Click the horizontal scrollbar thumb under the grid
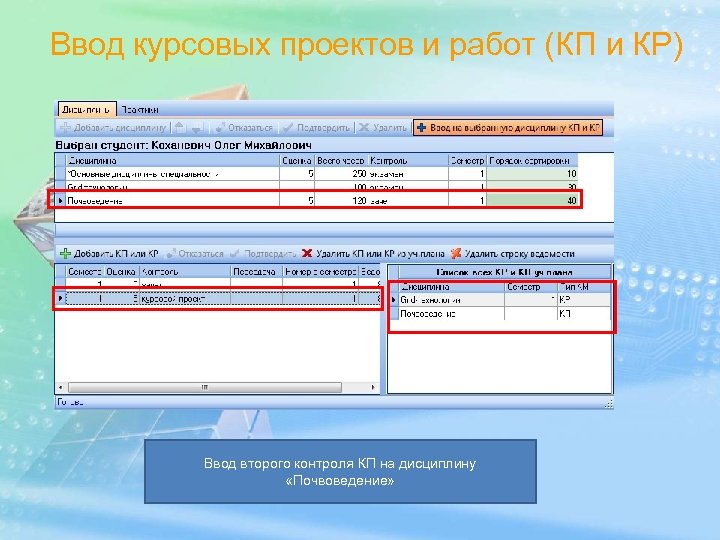Viewport: 720px width, 540px height. [x=205, y=388]
